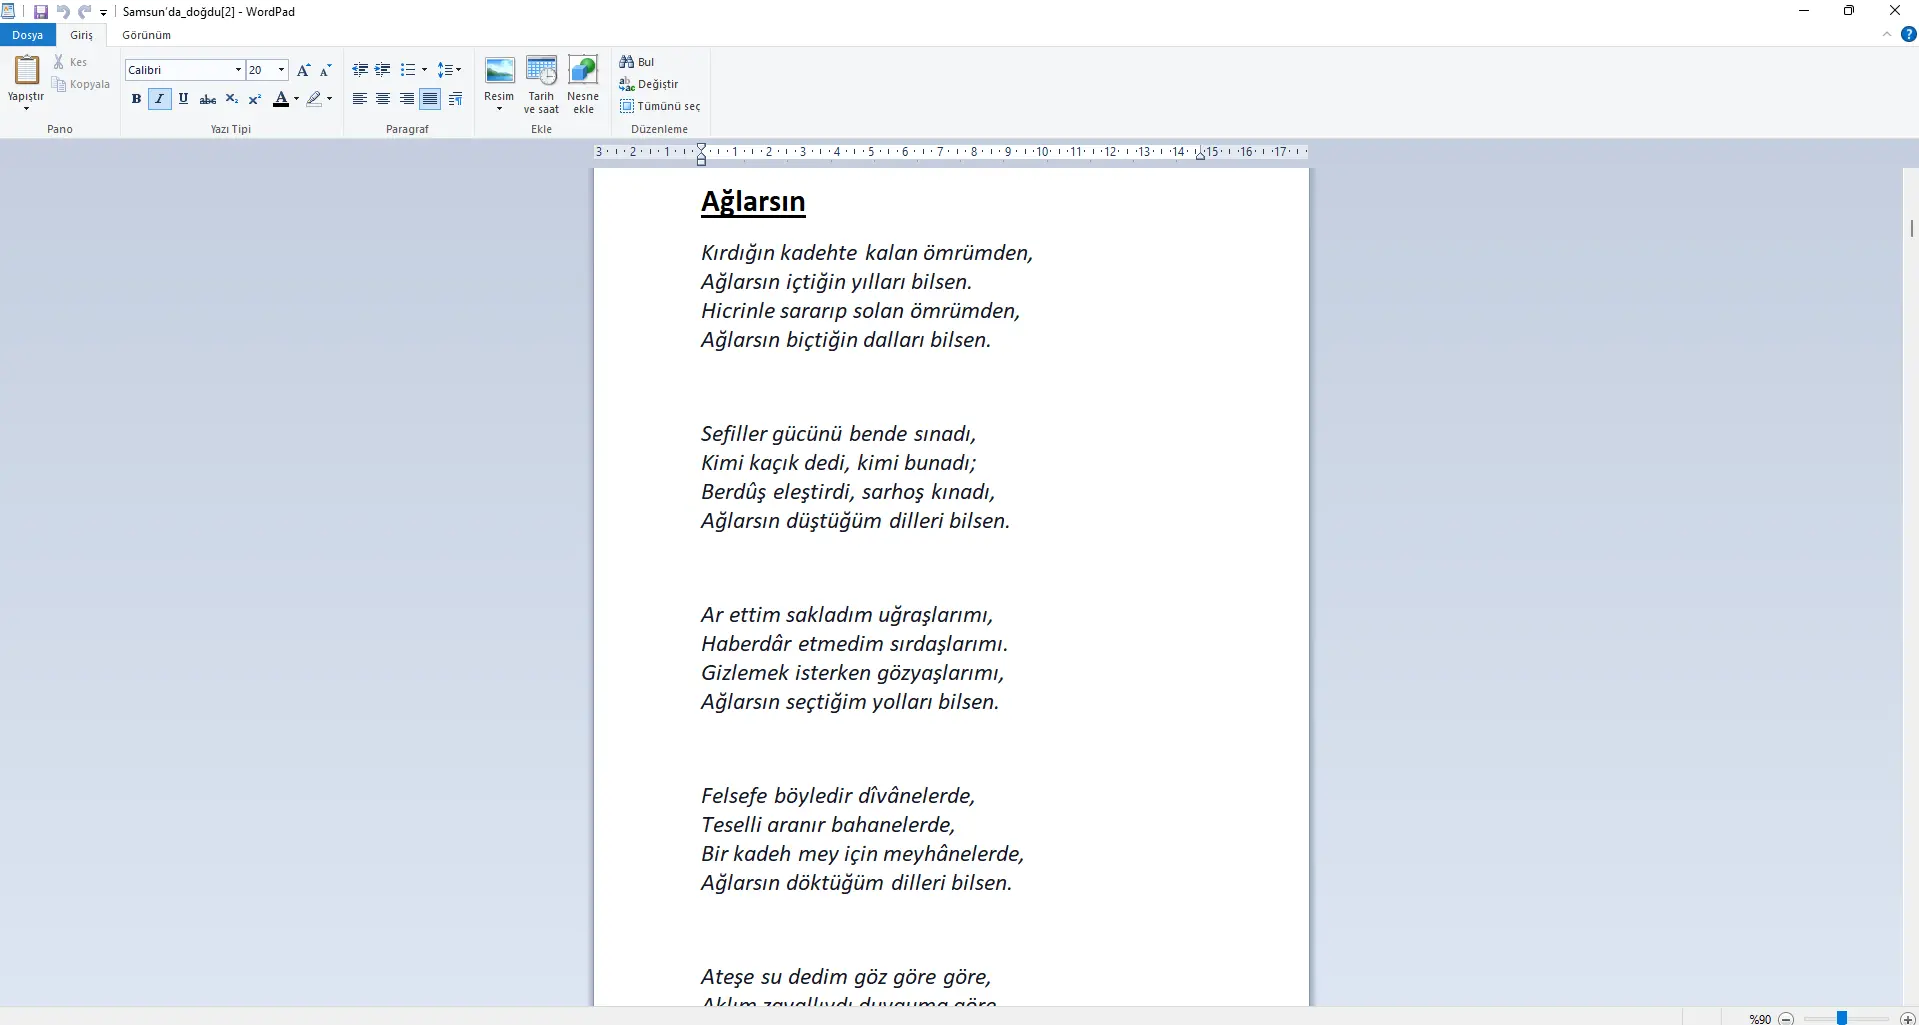Toggle strikethrough formatting

(208, 99)
